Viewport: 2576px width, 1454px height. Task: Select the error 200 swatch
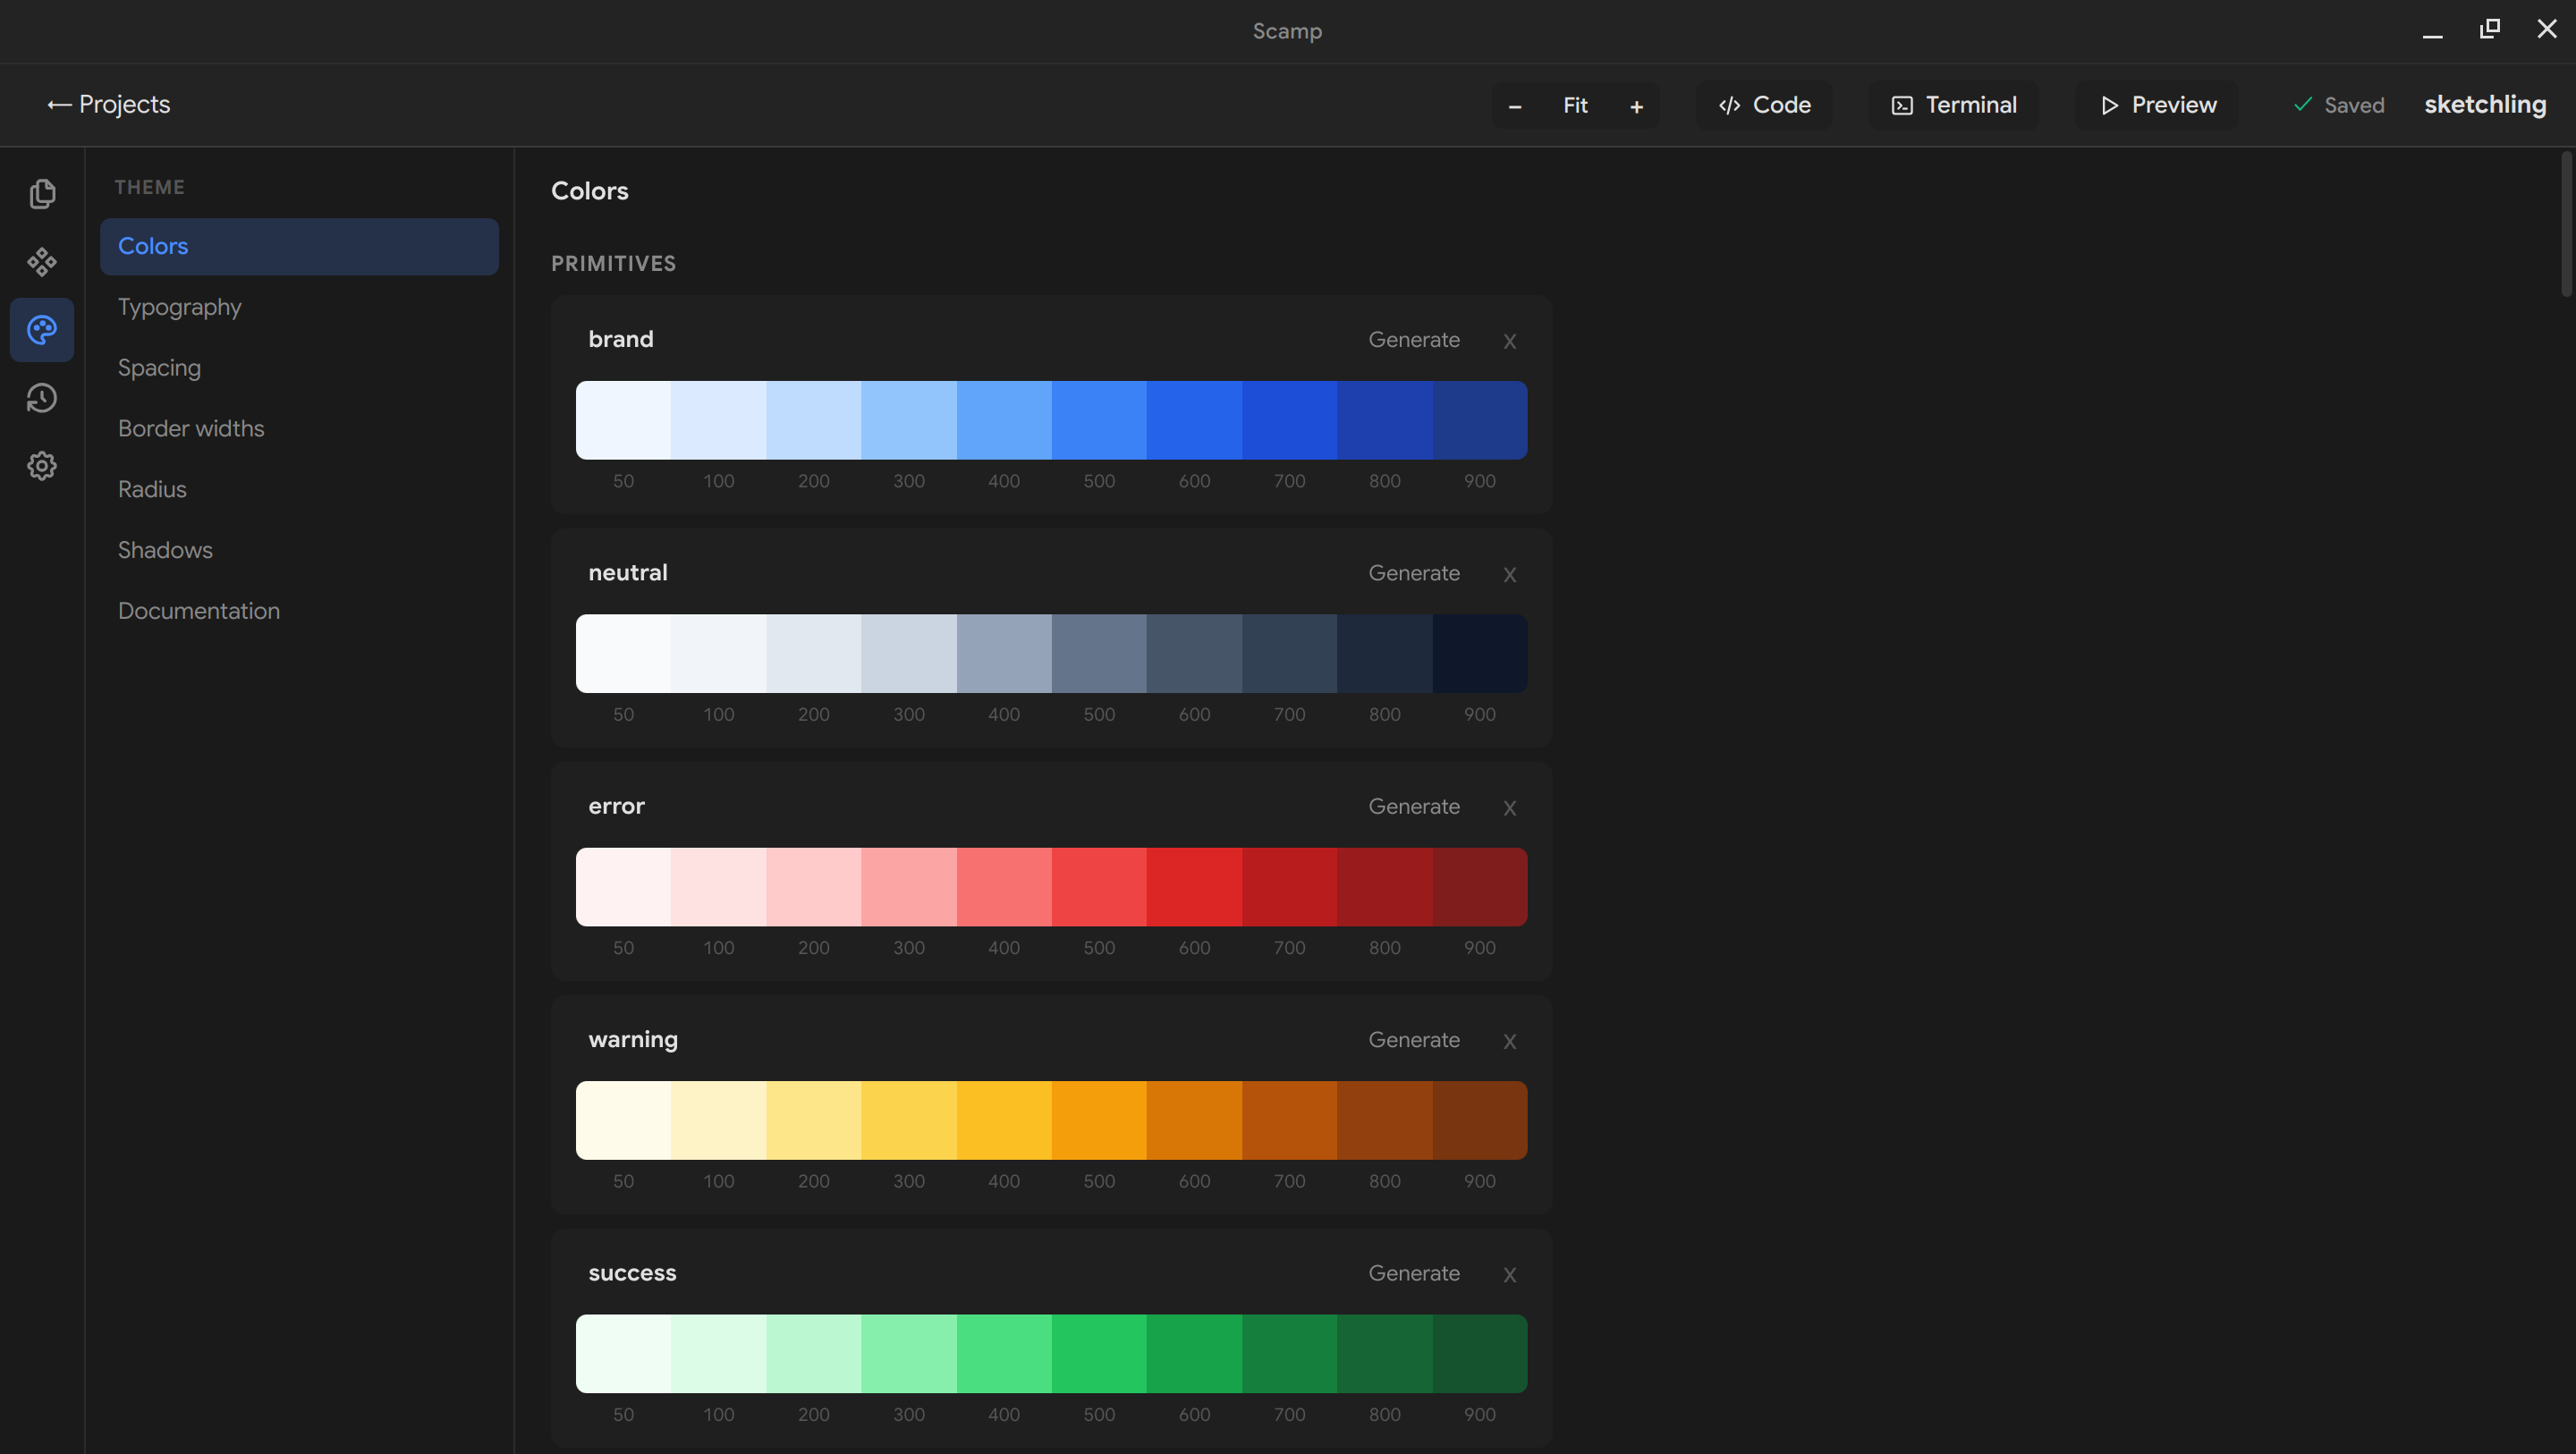pyautogui.click(x=813, y=887)
